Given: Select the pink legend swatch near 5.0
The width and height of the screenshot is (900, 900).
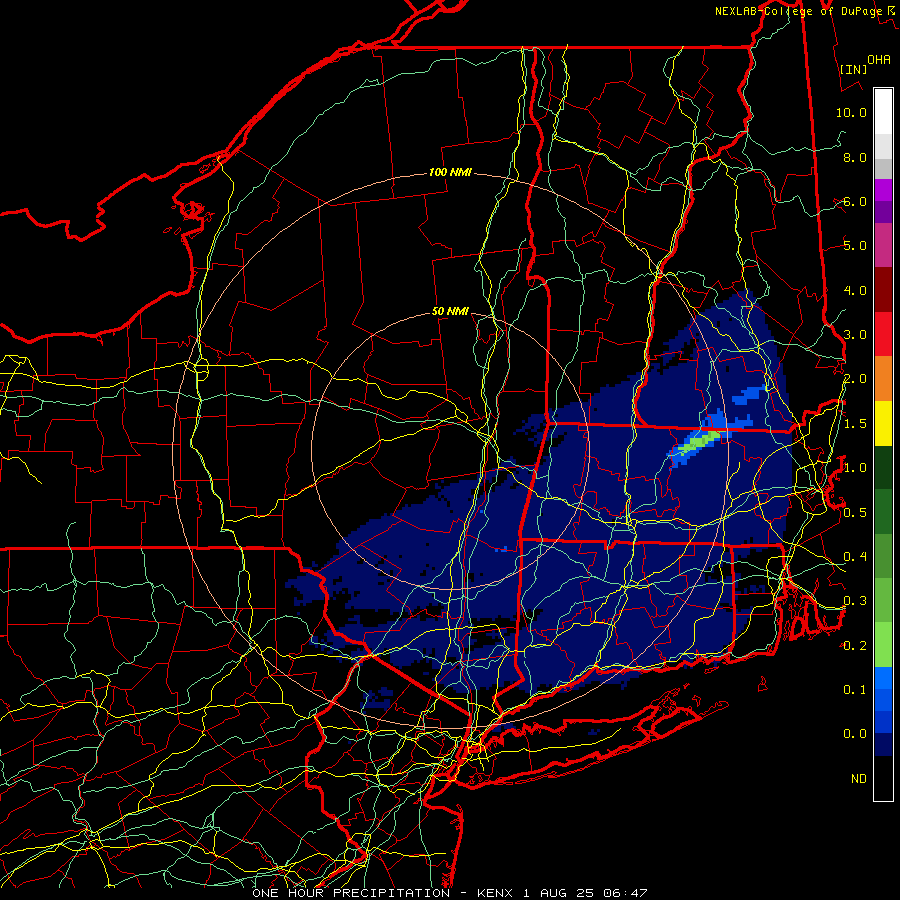Looking at the screenshot, I should click(x=883, y=246).
